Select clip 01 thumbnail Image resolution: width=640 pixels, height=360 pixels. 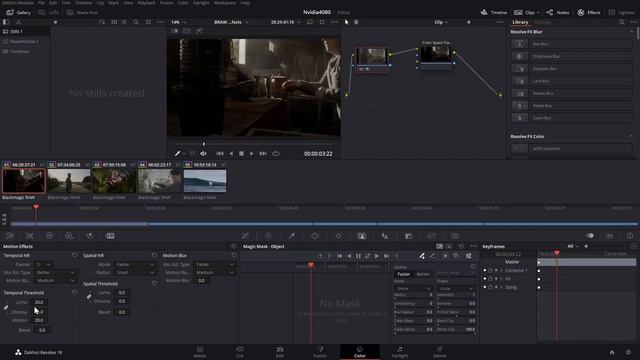24,181
